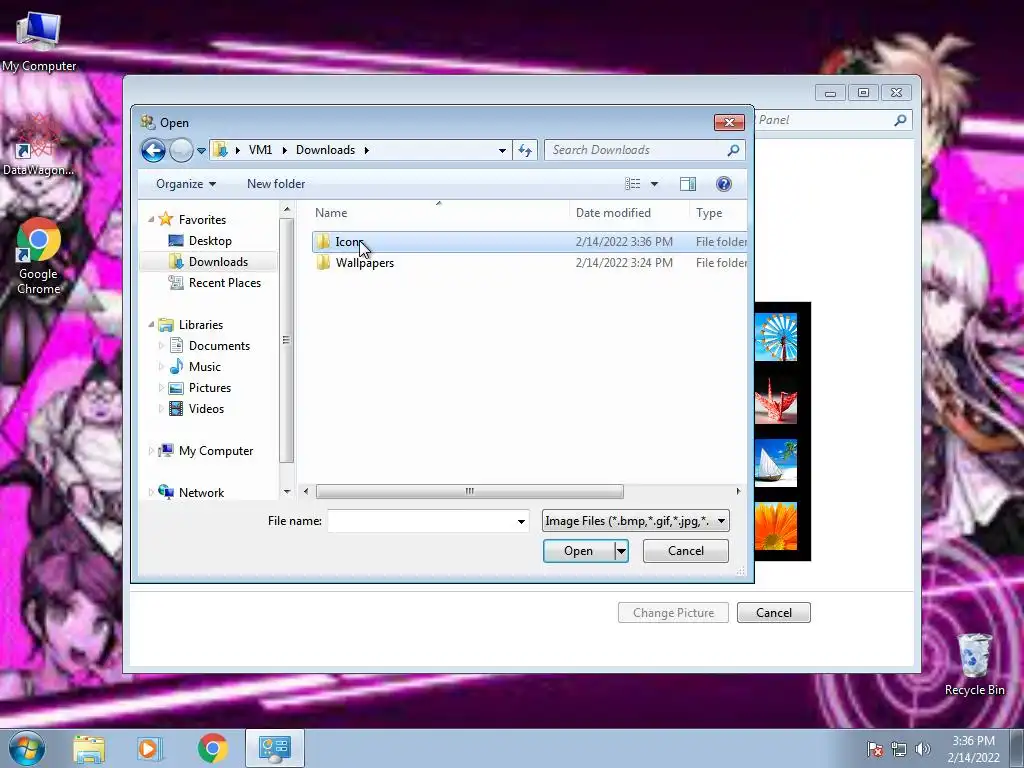Click the navigation pane vertical scrollbar thumb
1024x768 pixels.
click(286, 340)
